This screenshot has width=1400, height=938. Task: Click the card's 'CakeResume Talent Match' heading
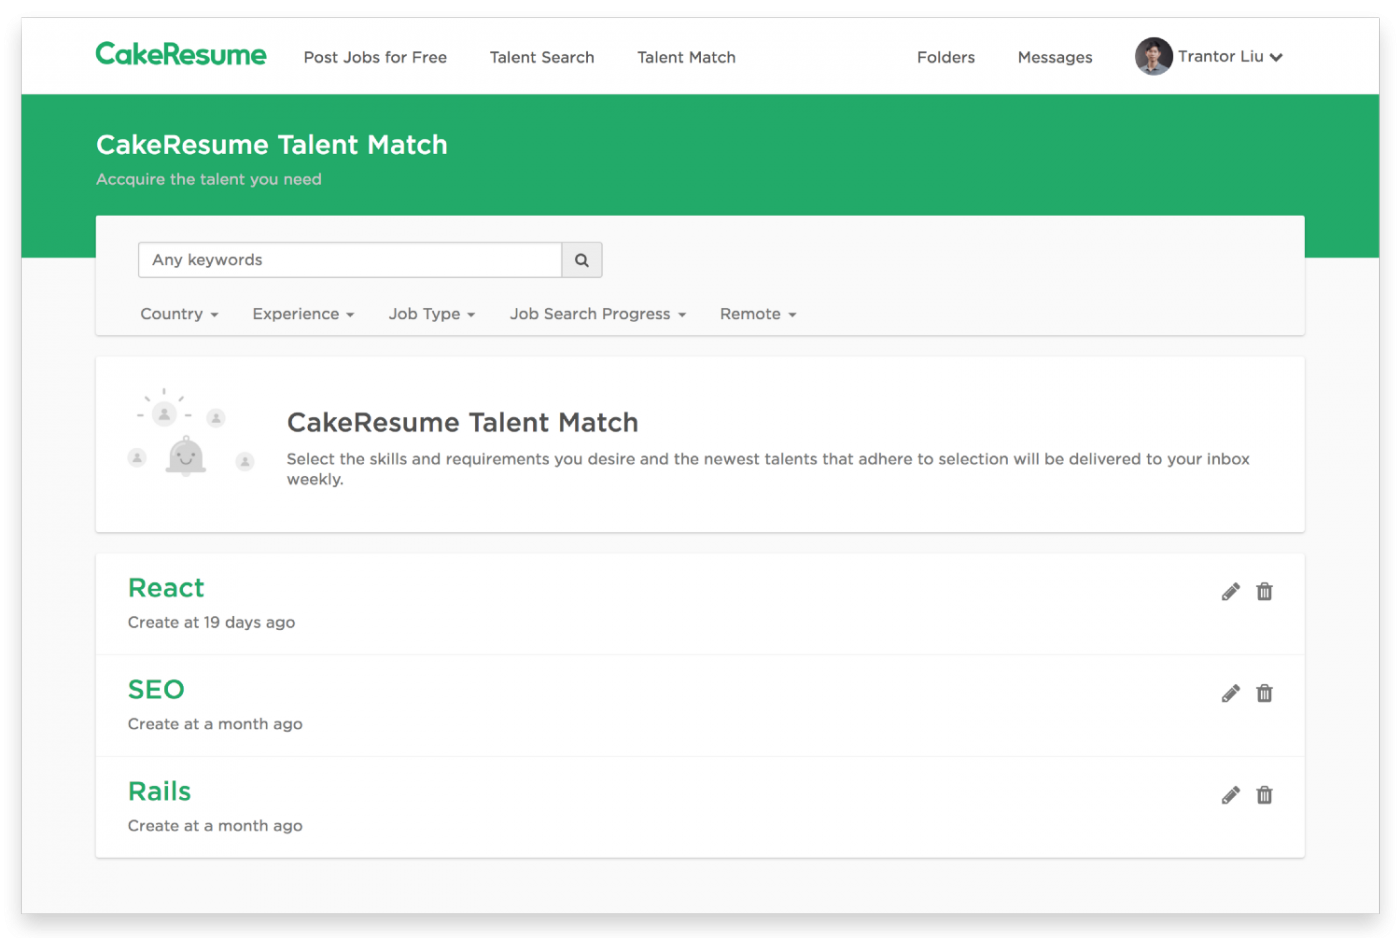462,423
